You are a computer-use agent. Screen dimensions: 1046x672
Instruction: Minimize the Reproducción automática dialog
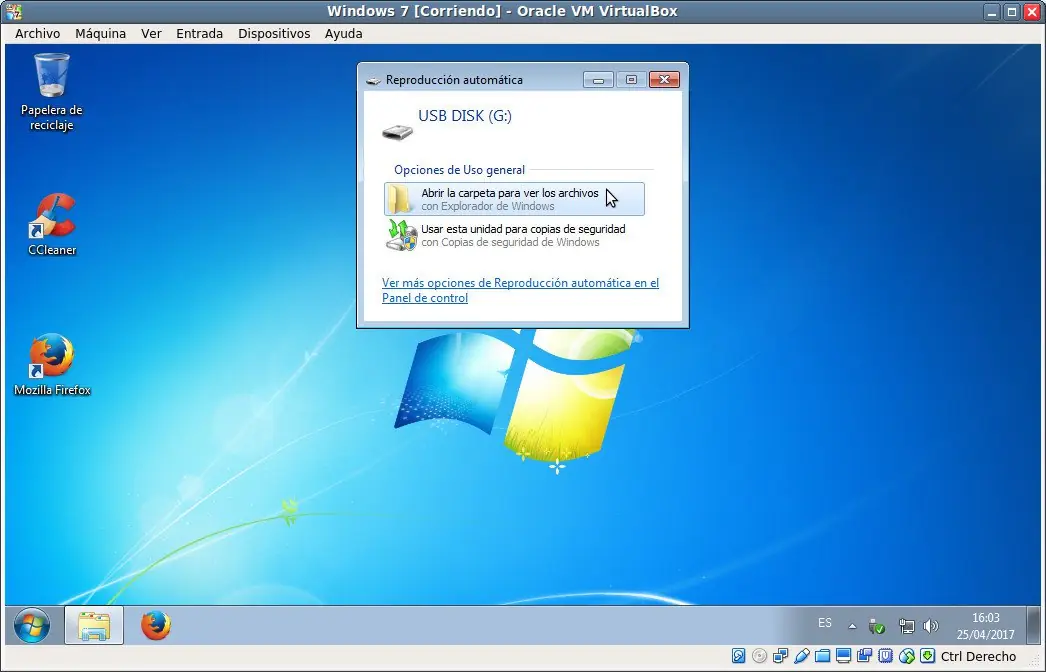point(598,80)
